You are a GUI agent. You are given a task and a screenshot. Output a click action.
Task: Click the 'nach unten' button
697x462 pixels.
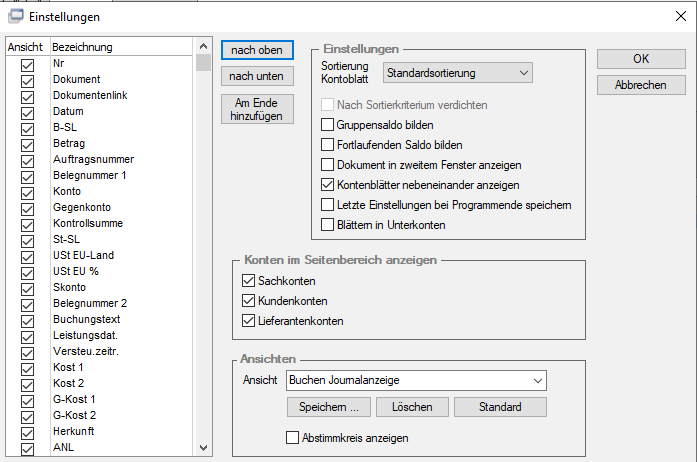[257, 76]
